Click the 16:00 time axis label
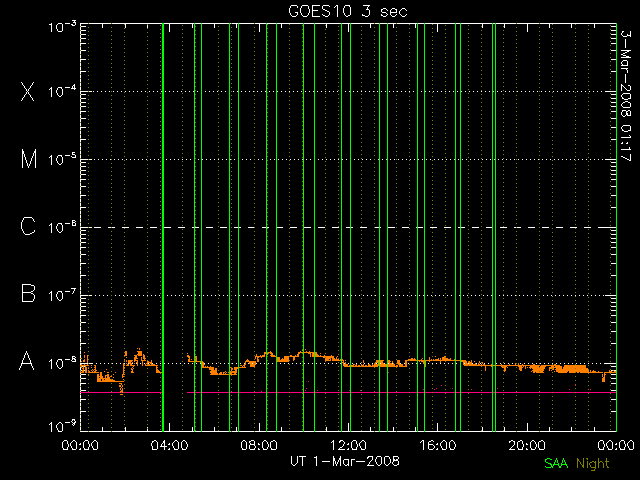Image resolution: width=640 pixels, height=480 pixels. 438,445
